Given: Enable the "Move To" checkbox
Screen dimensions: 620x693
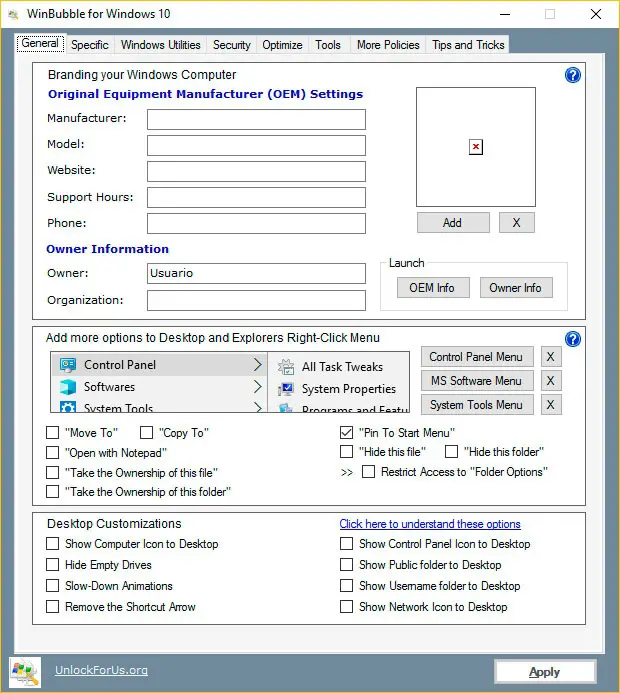Looking at the screenshot, I should tap(53, 432).
